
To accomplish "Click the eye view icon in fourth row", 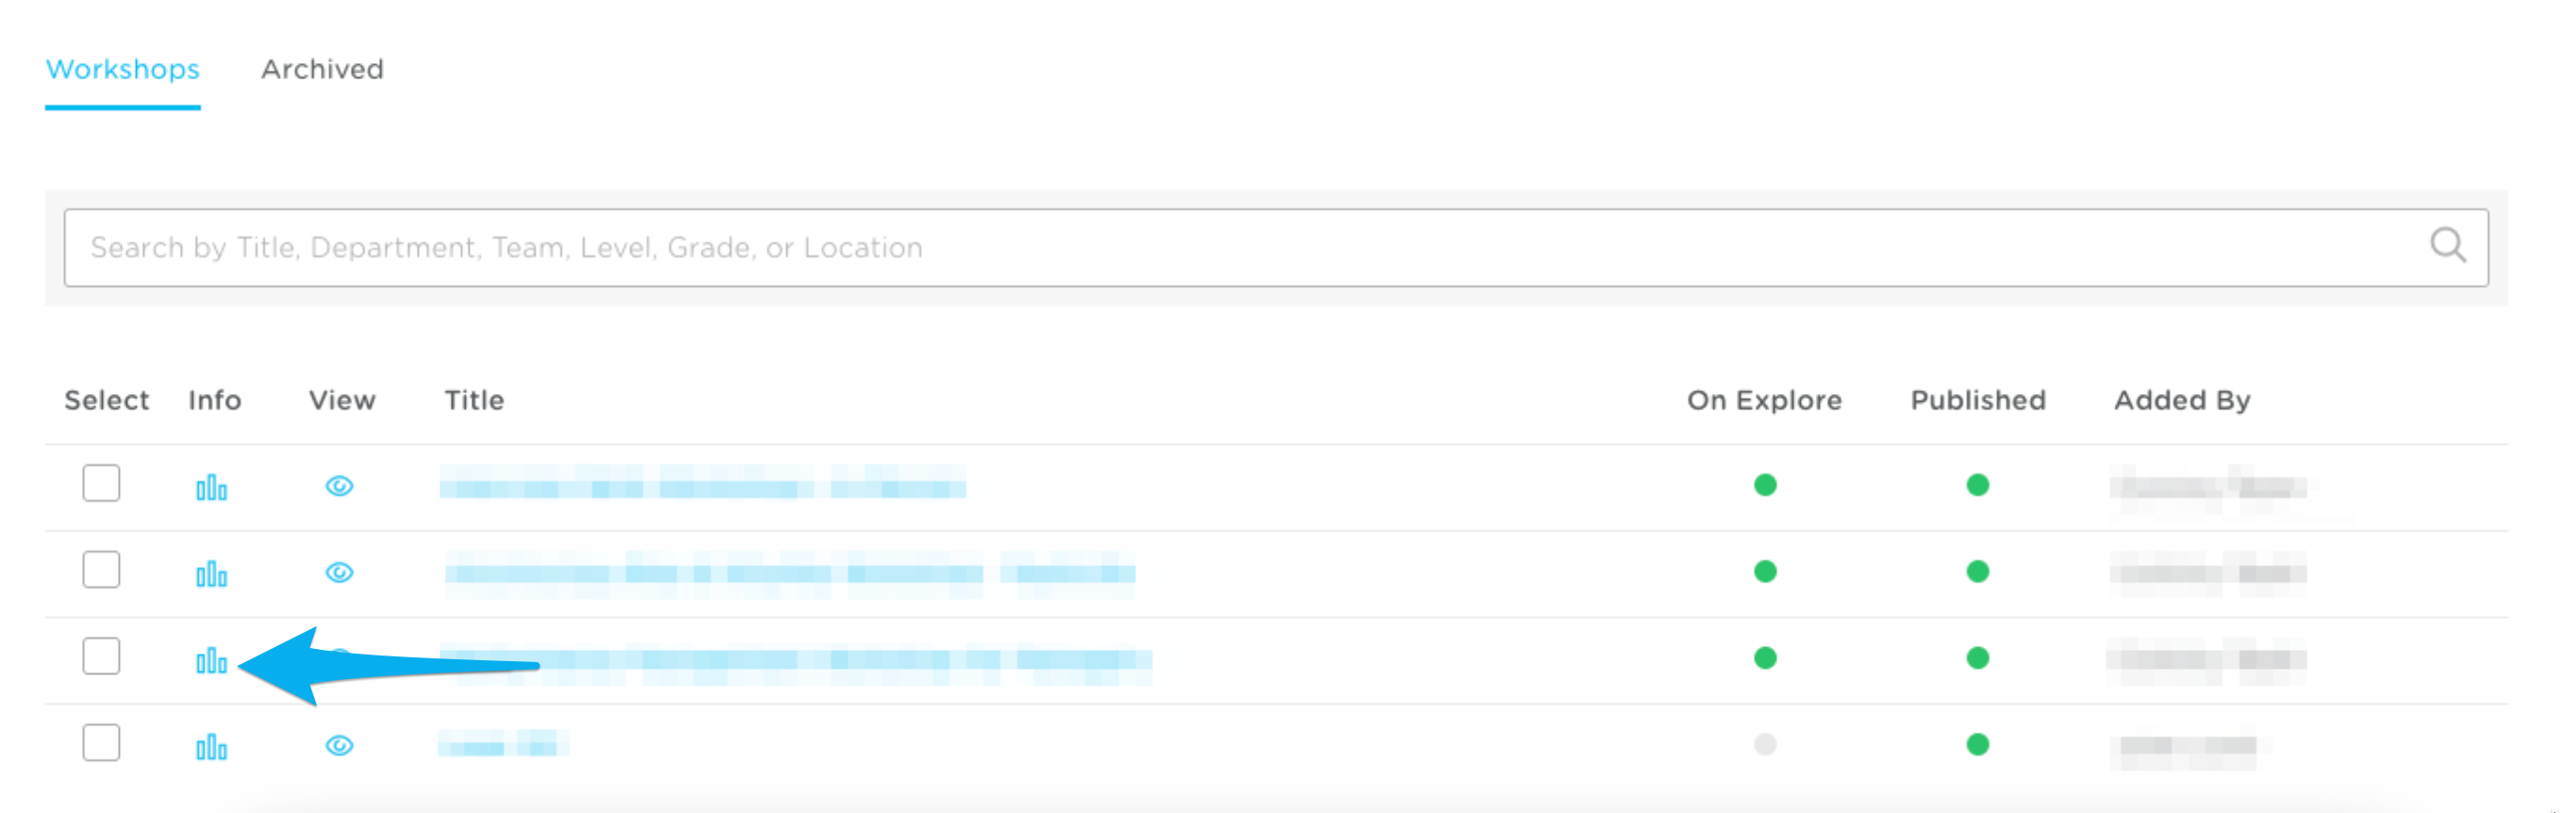I will click(339, 745).
